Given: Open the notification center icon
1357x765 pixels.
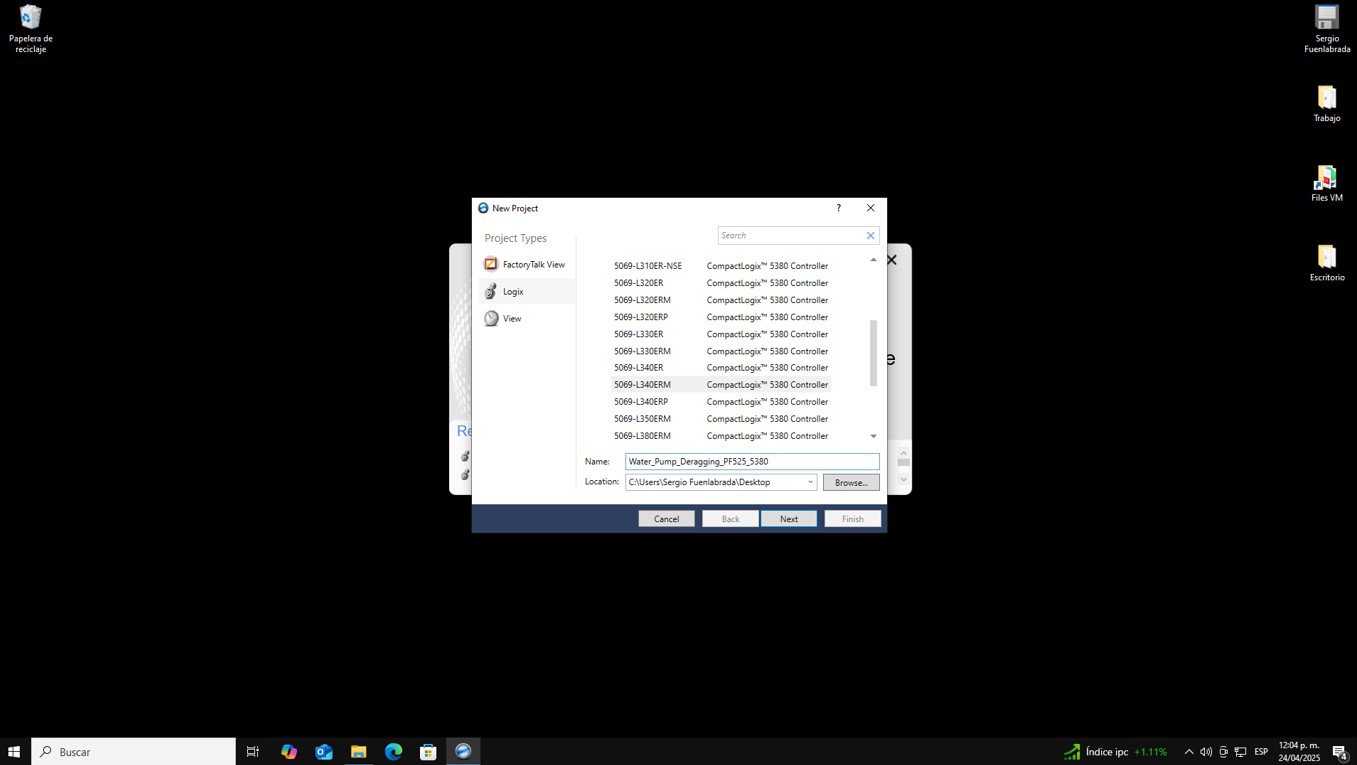Looking at the screenshot, I should tap(1340, 752).
